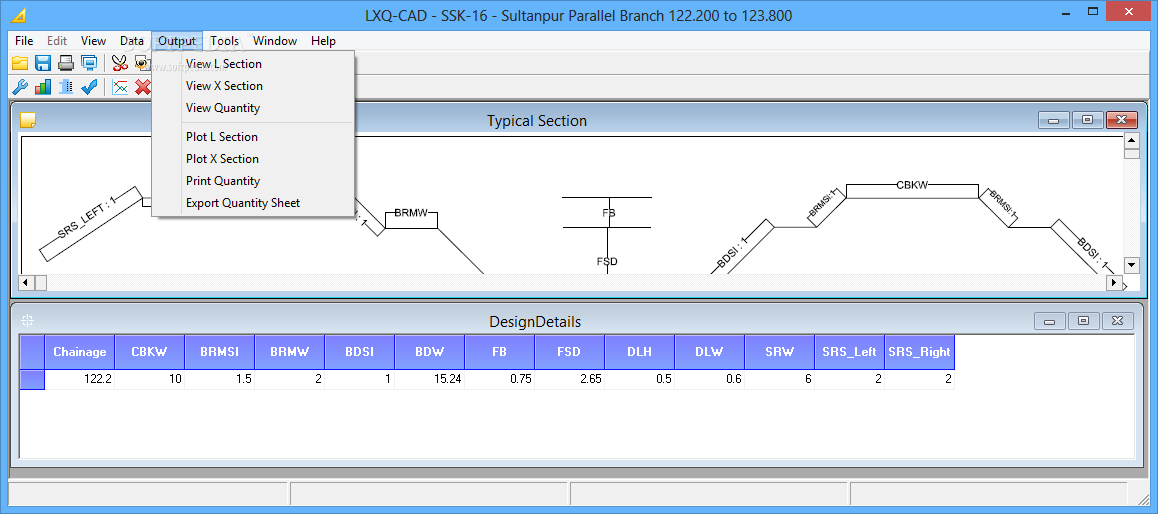Viewport: 1158px width, 514px height.
Task: Click the blue checkmark toolbar icon
Action: pos(89,87)
